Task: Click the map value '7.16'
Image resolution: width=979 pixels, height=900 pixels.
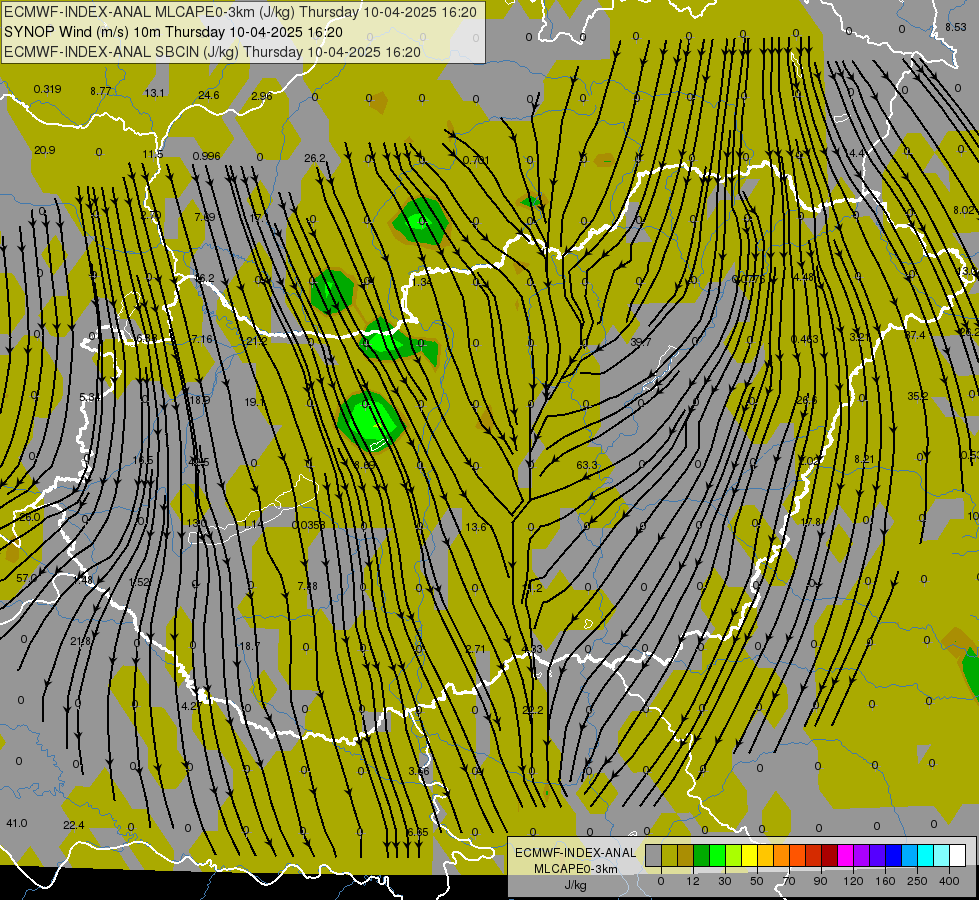Action: [202, 339]
